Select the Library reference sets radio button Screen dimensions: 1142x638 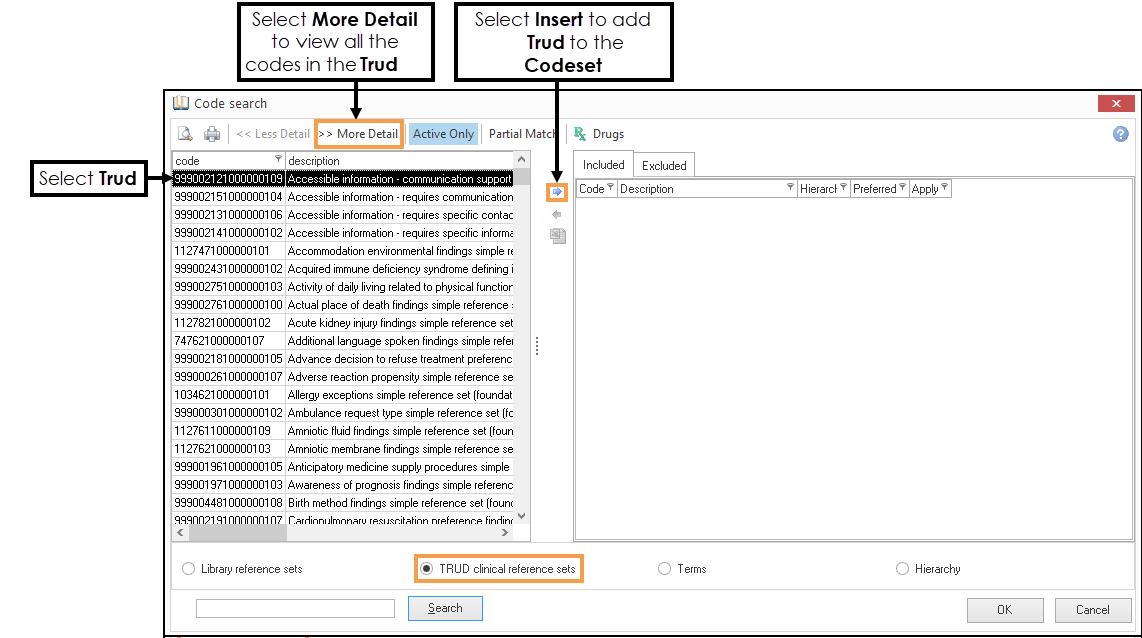(189, 569)
